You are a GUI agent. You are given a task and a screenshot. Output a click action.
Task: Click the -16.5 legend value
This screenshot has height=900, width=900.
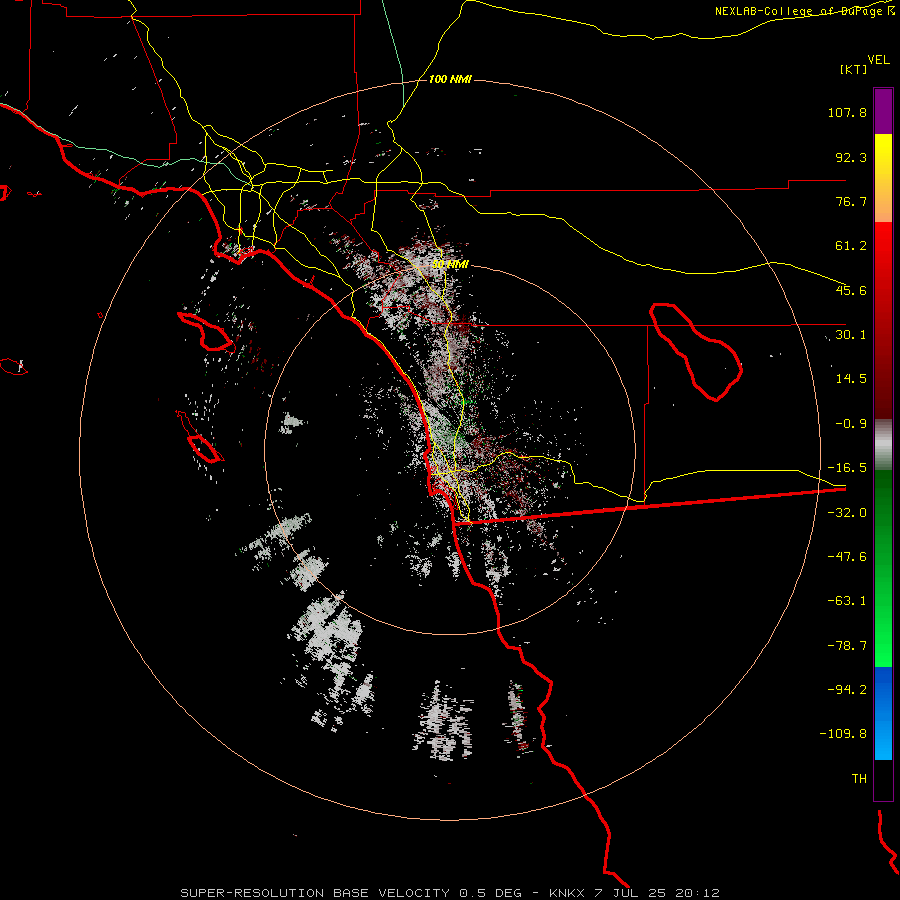[x=847, y=468]
